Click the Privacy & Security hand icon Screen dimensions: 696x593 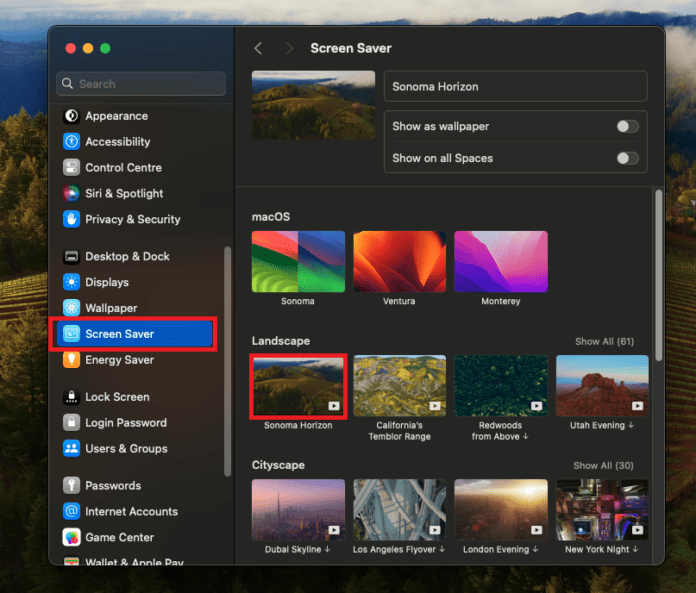[x=72, y=219]
